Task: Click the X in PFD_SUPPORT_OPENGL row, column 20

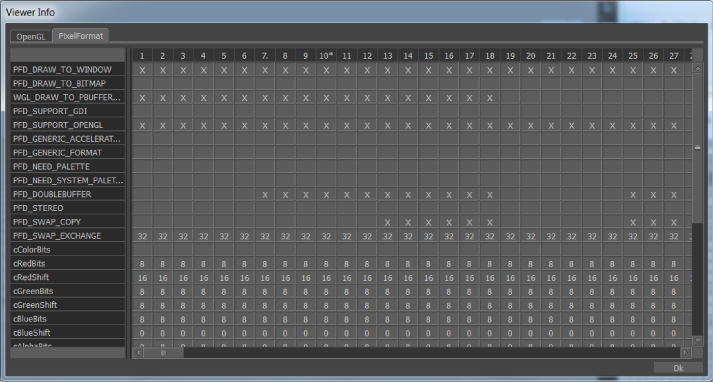Action: 531,126
